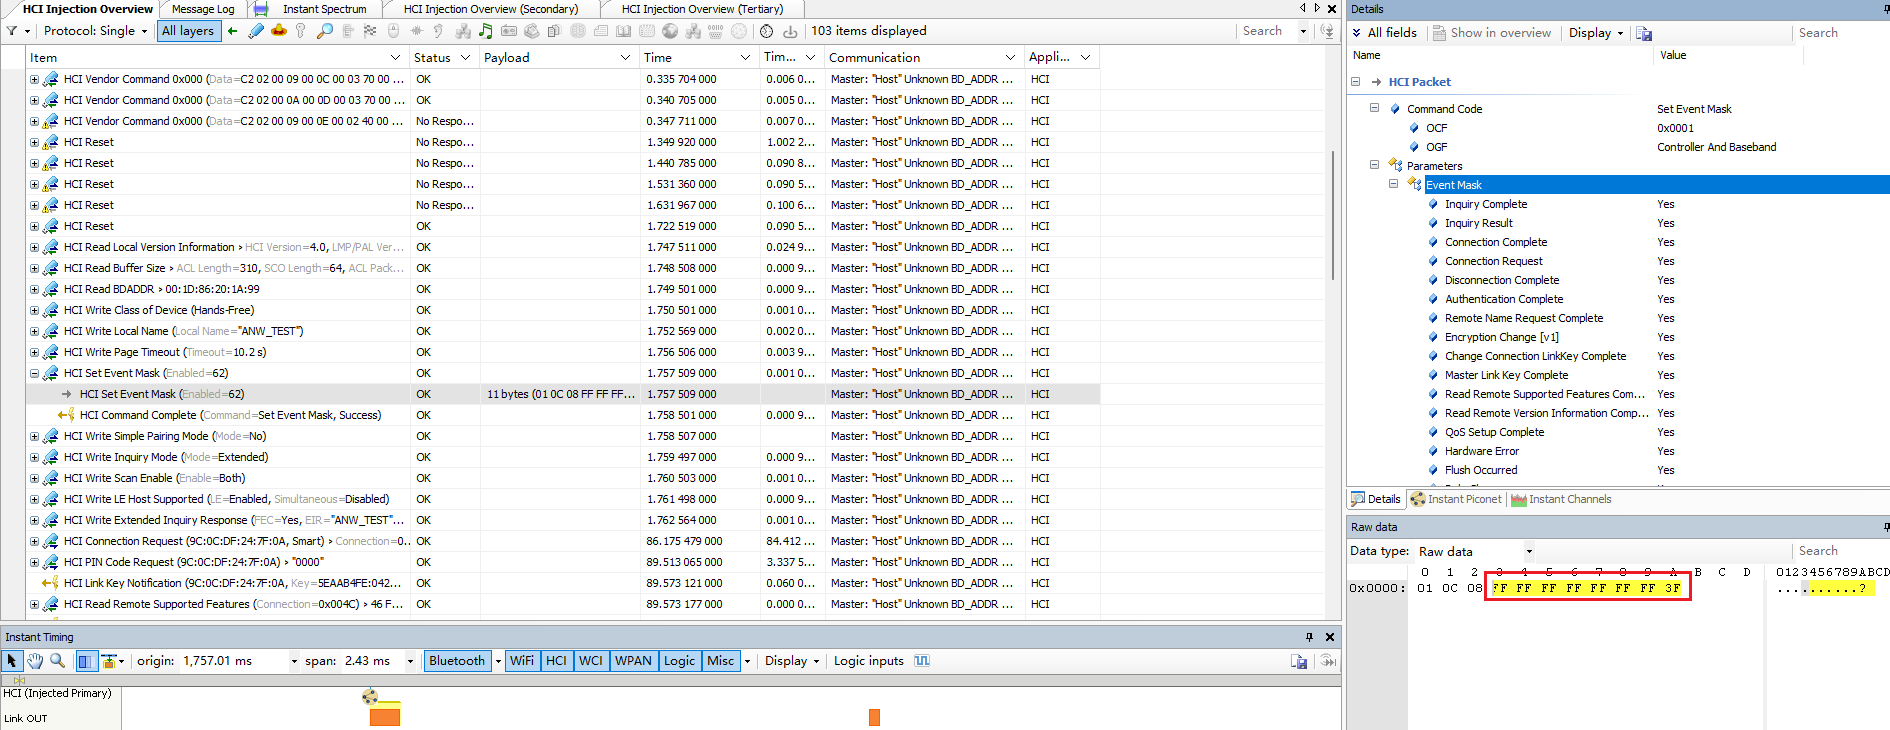The image size is (1890, 730).
Task: Expand the HCI Write Local Name row
Action: tap(34, 331)
